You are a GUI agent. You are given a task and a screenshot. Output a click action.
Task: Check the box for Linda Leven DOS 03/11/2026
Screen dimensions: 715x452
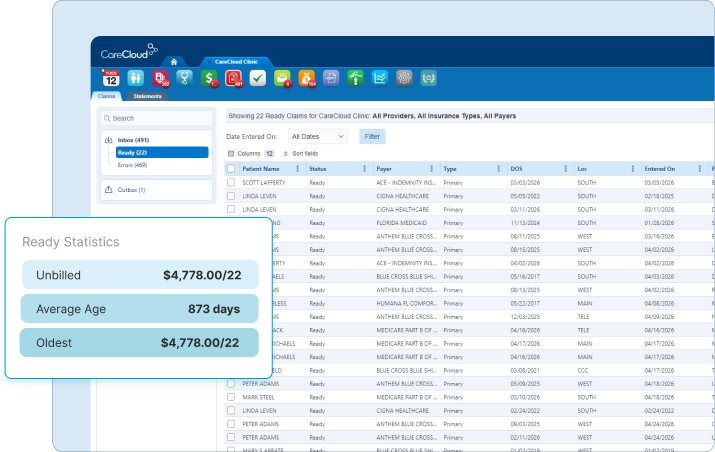pyautogui.click(x=231, y=209)
